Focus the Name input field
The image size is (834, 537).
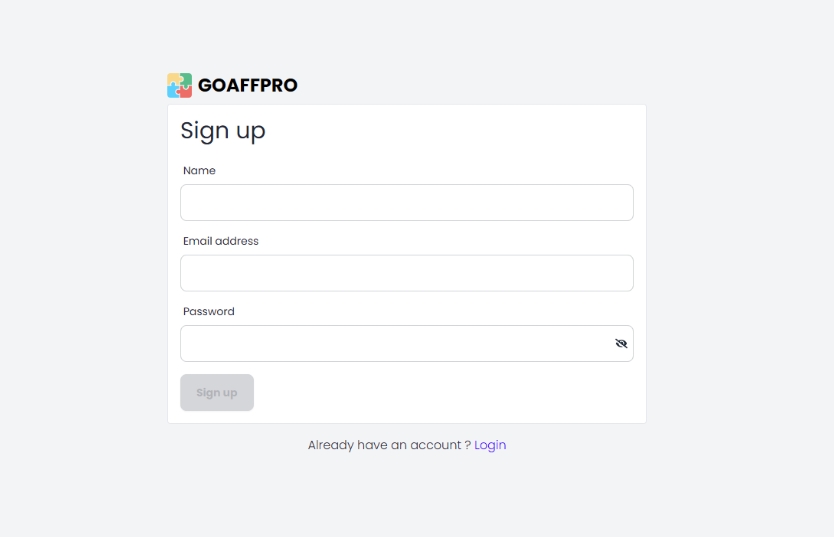coord(407,203)
